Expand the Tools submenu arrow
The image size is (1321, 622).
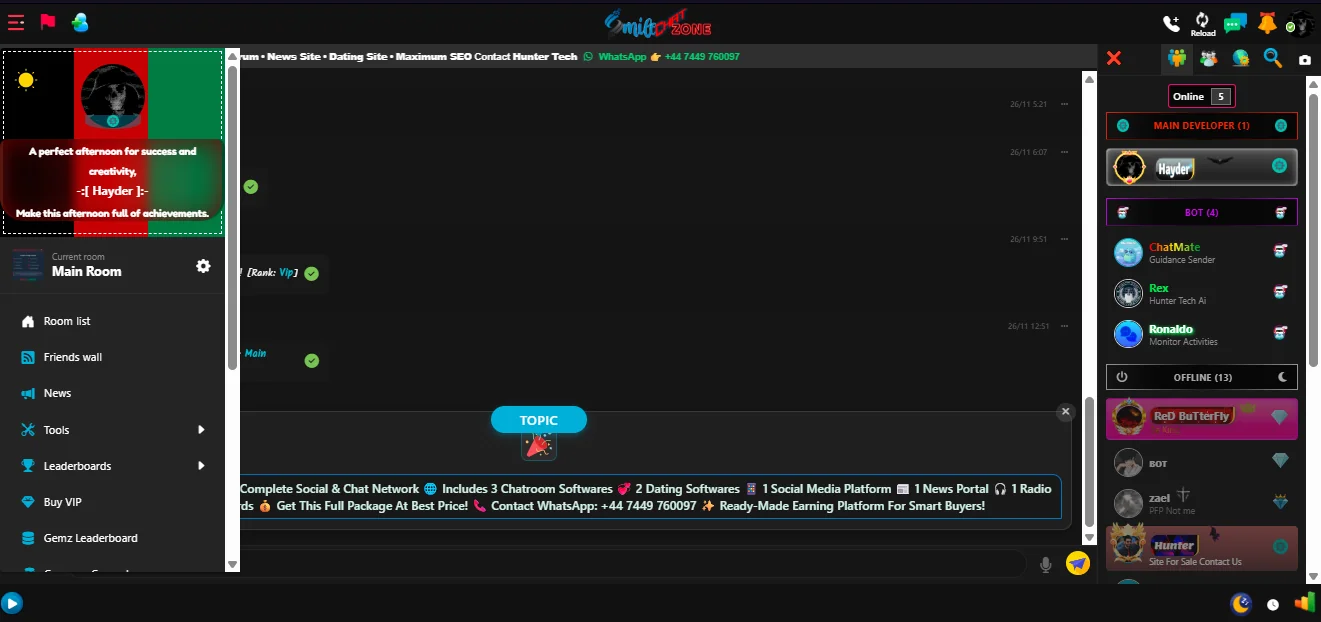[201, 430]
